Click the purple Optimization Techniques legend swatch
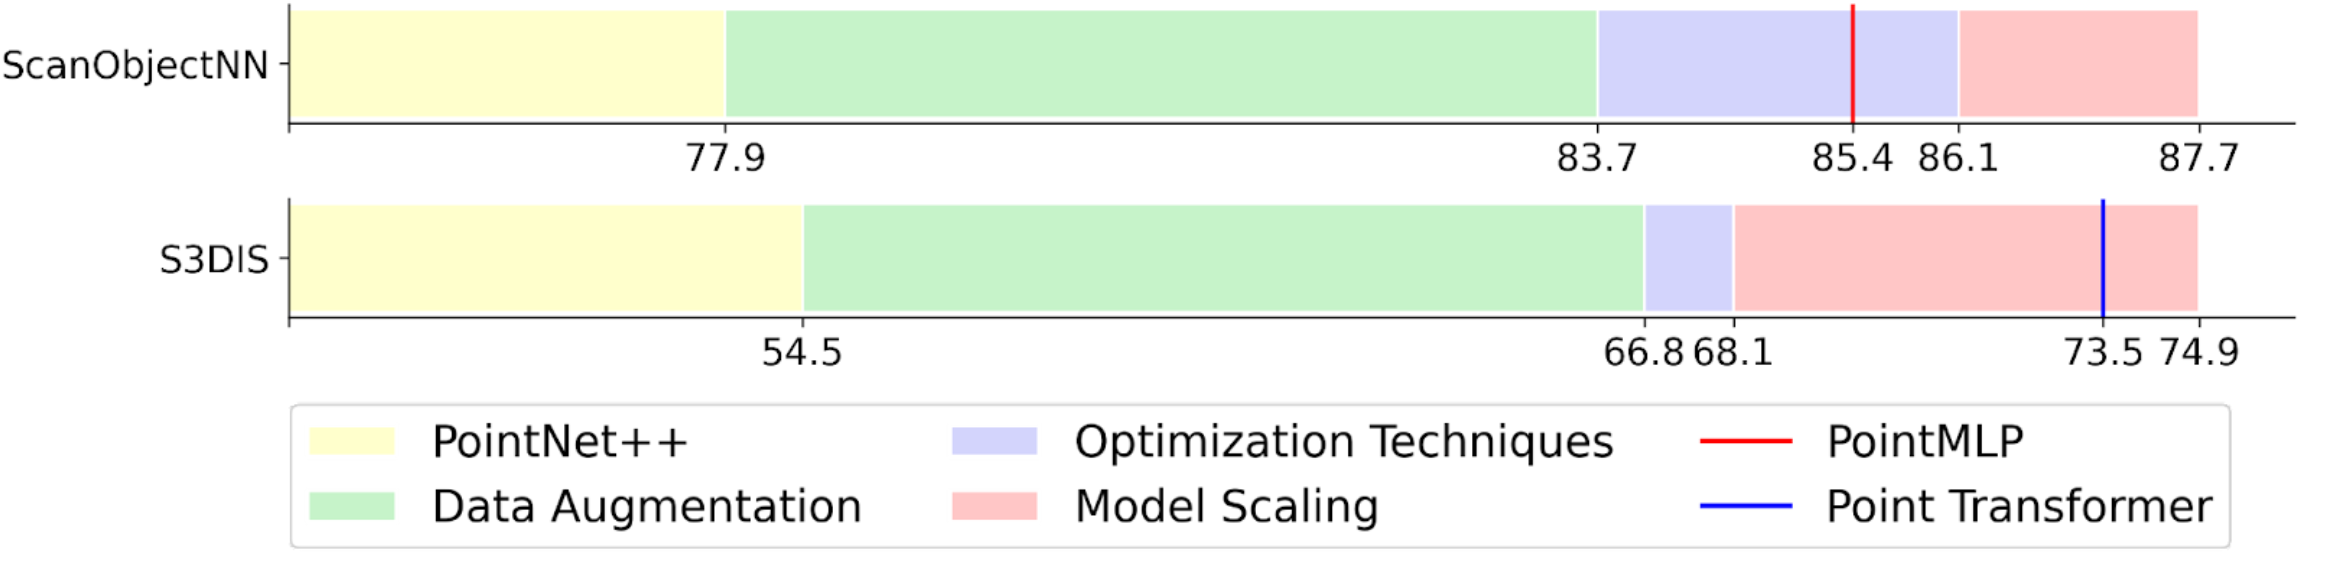 coord(994,441)
